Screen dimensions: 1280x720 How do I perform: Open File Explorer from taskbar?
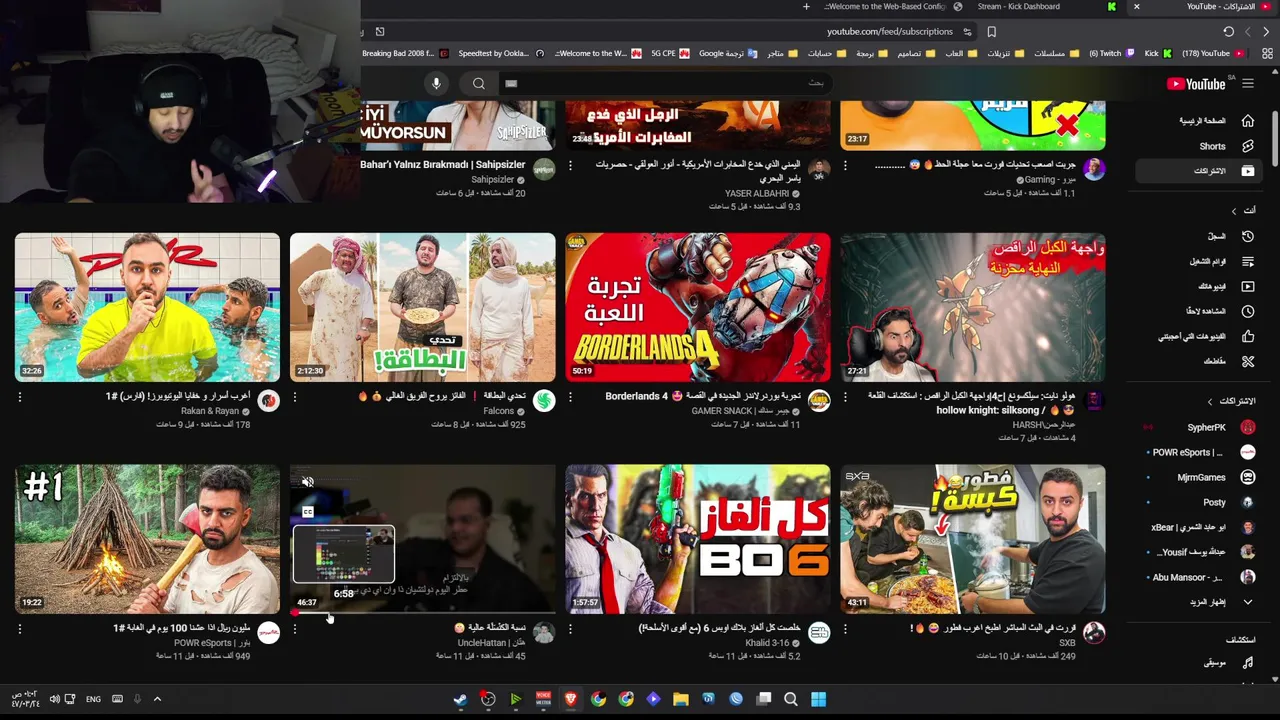tap(681, 699)
